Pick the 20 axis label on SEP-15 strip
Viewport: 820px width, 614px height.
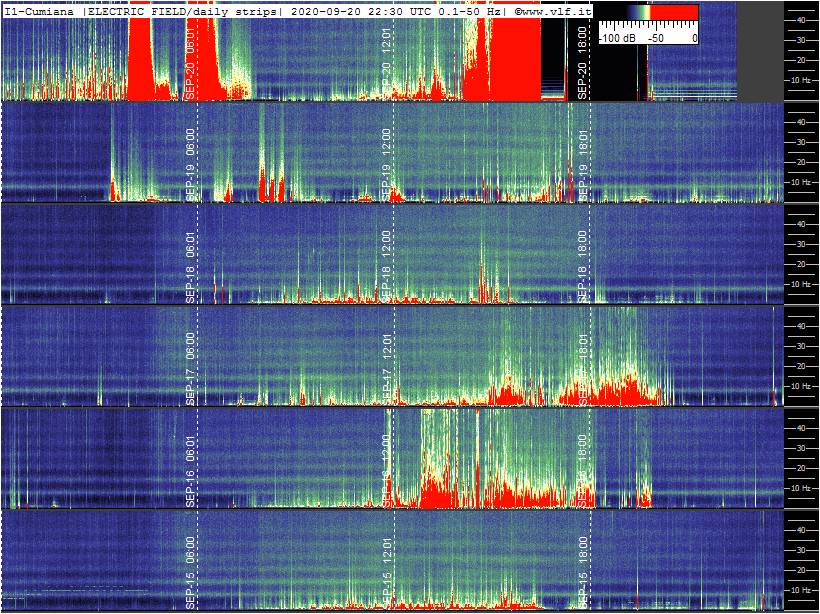[800, 570]
